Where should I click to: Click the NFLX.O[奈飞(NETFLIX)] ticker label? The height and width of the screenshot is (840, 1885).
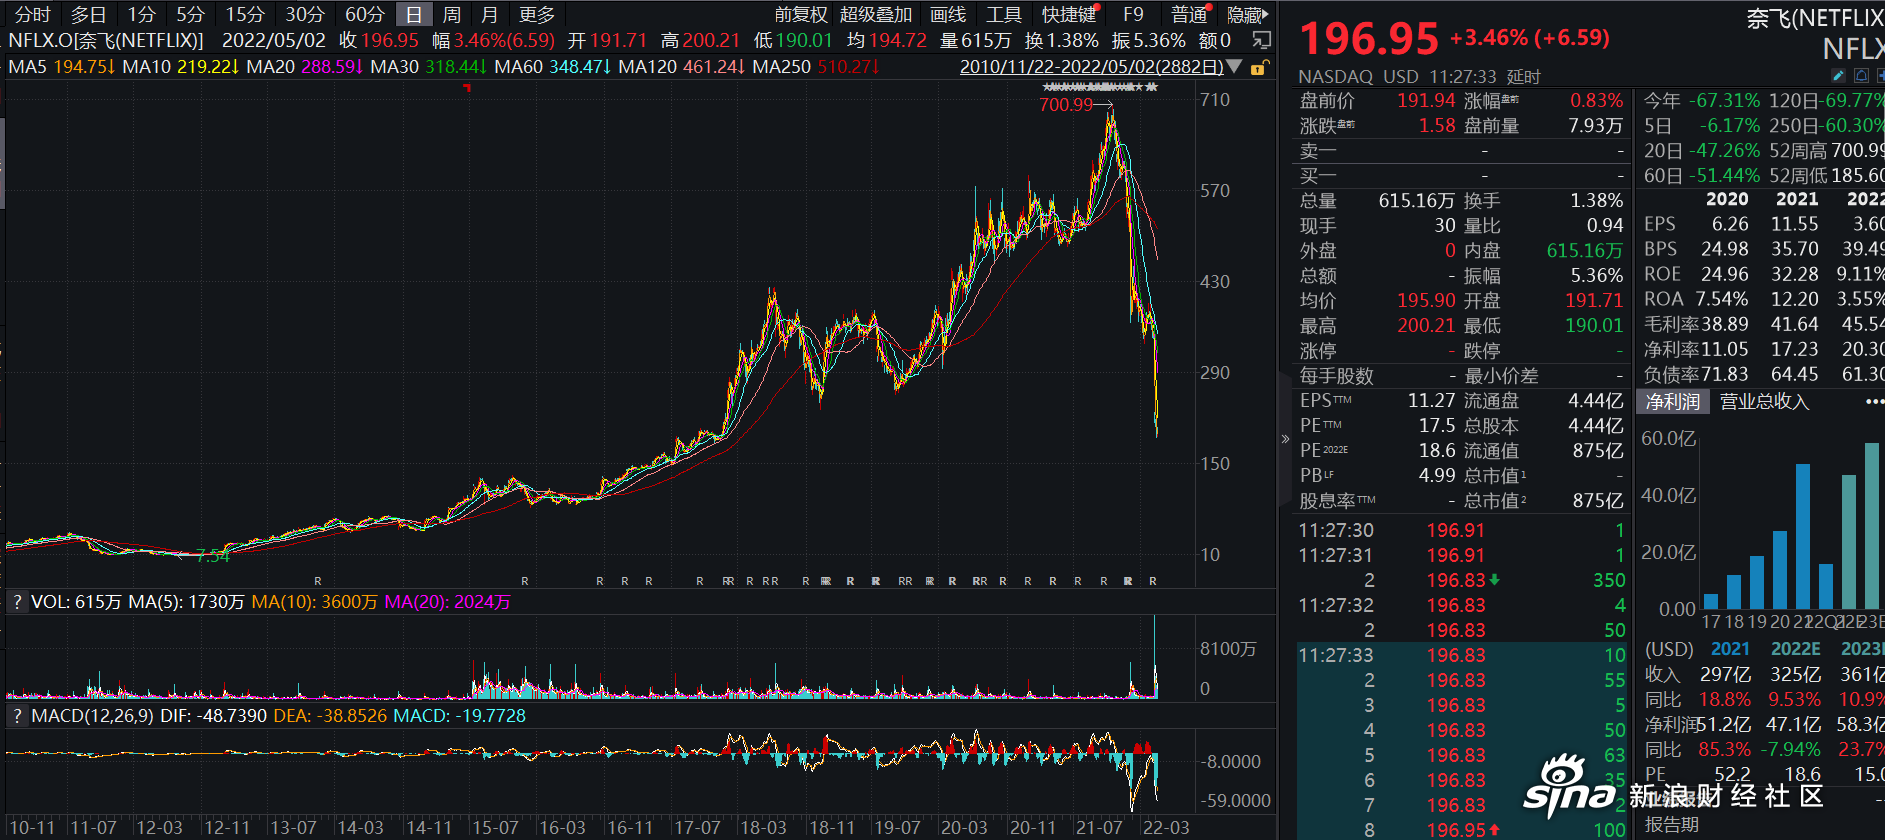pyautogui.click(x=105, y=41)
